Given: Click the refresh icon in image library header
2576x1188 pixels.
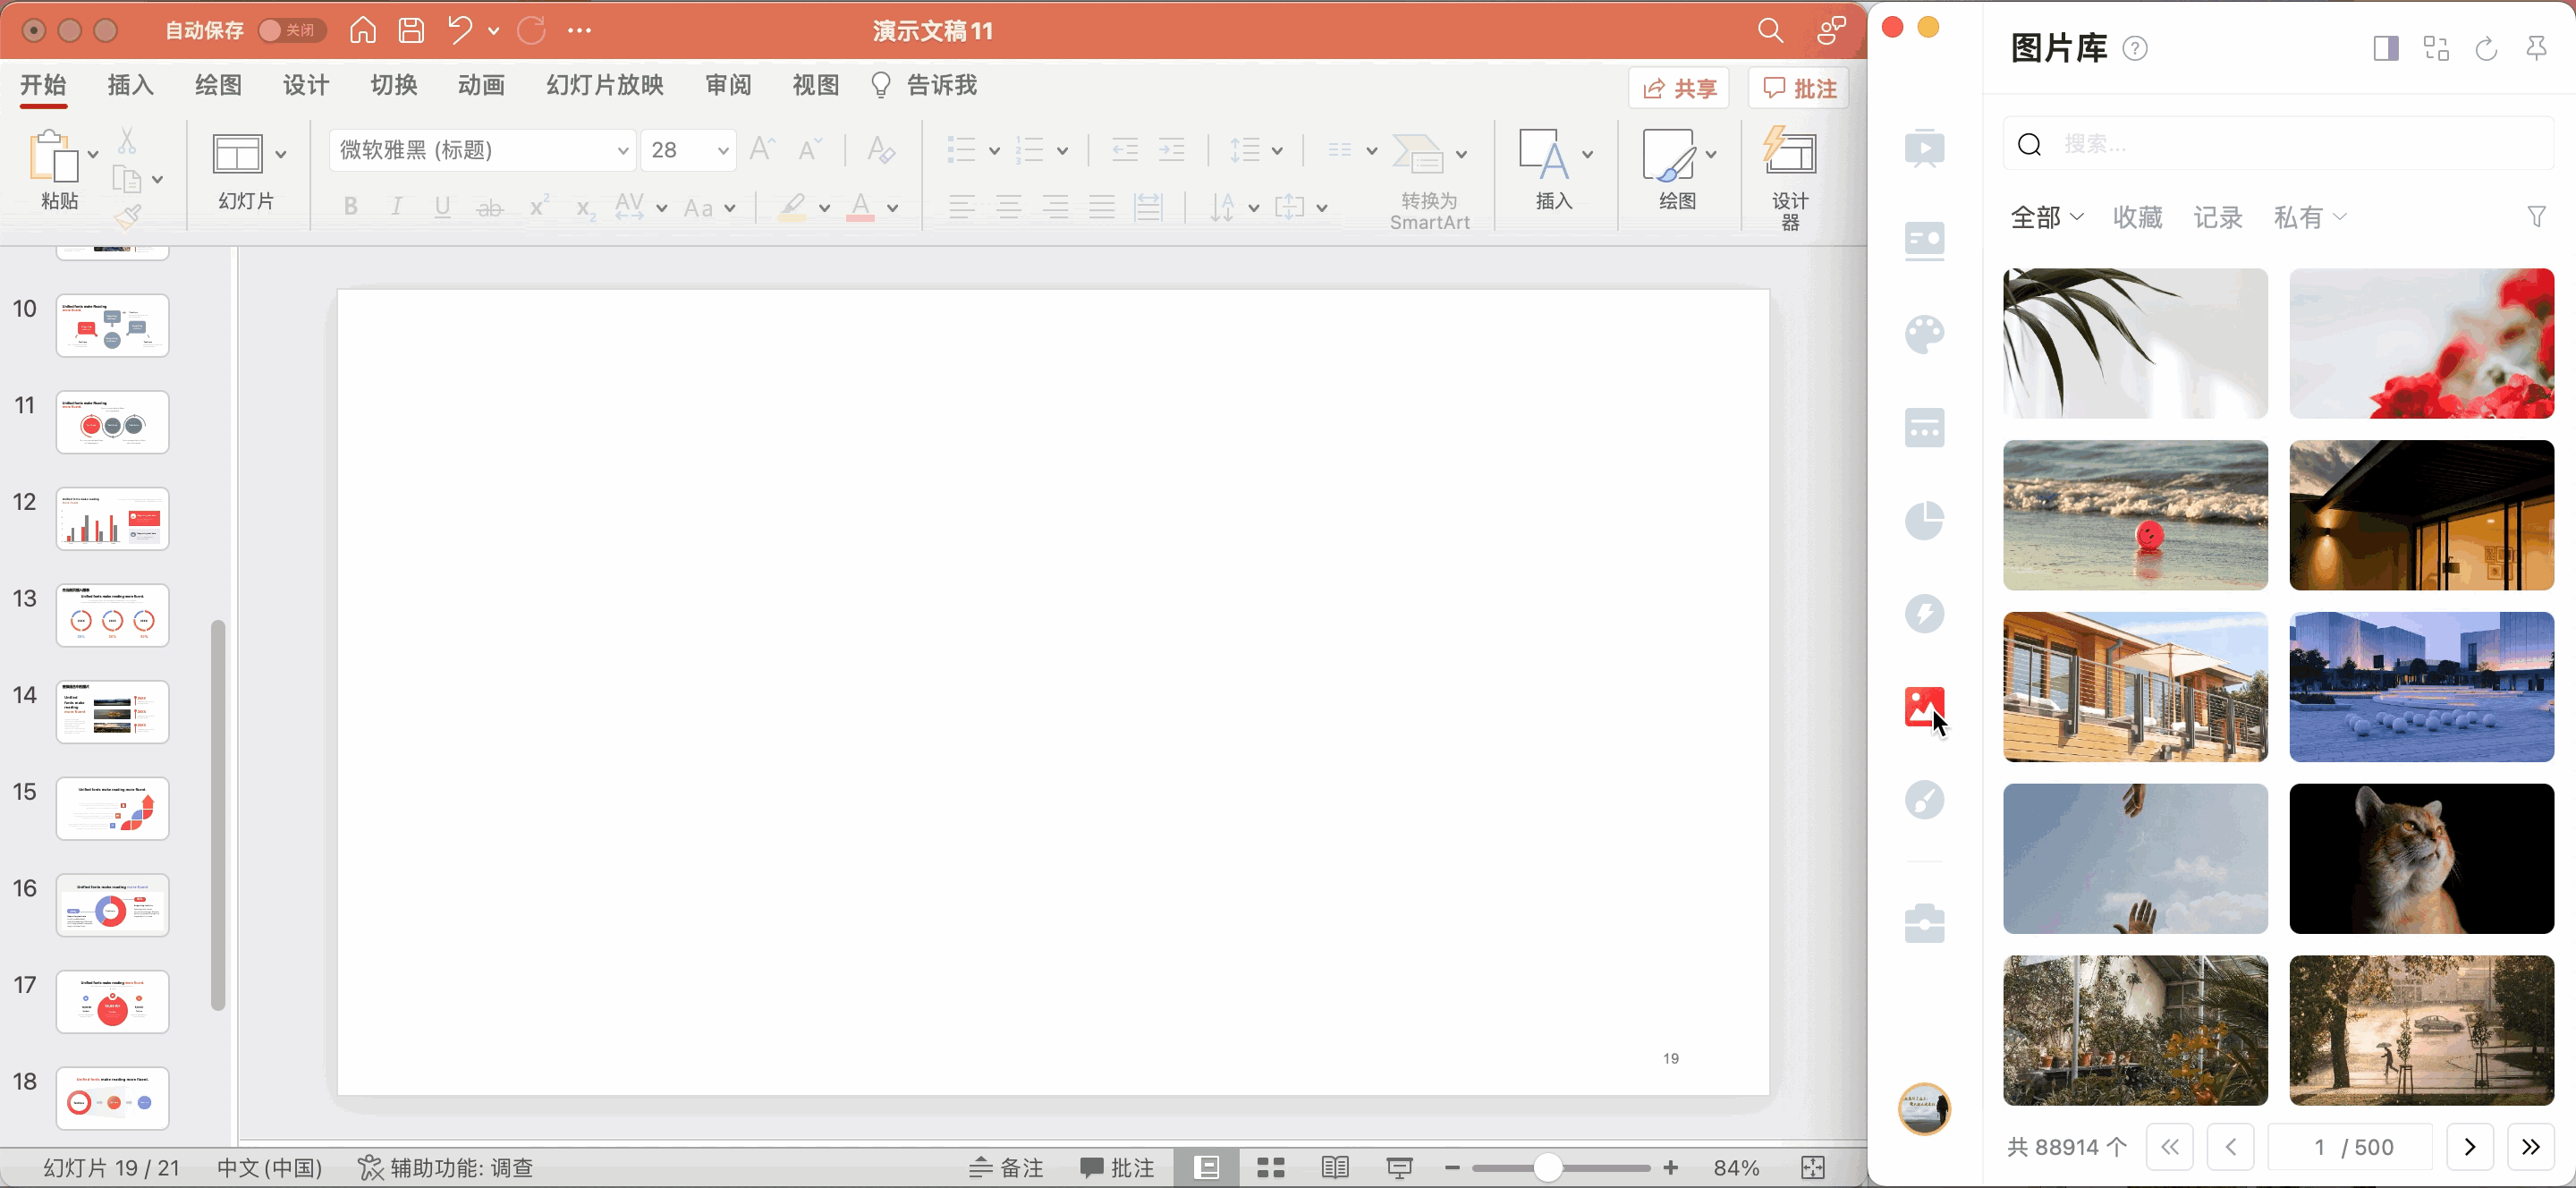Looking at the screenshot, I should [x=2486, y=48].
